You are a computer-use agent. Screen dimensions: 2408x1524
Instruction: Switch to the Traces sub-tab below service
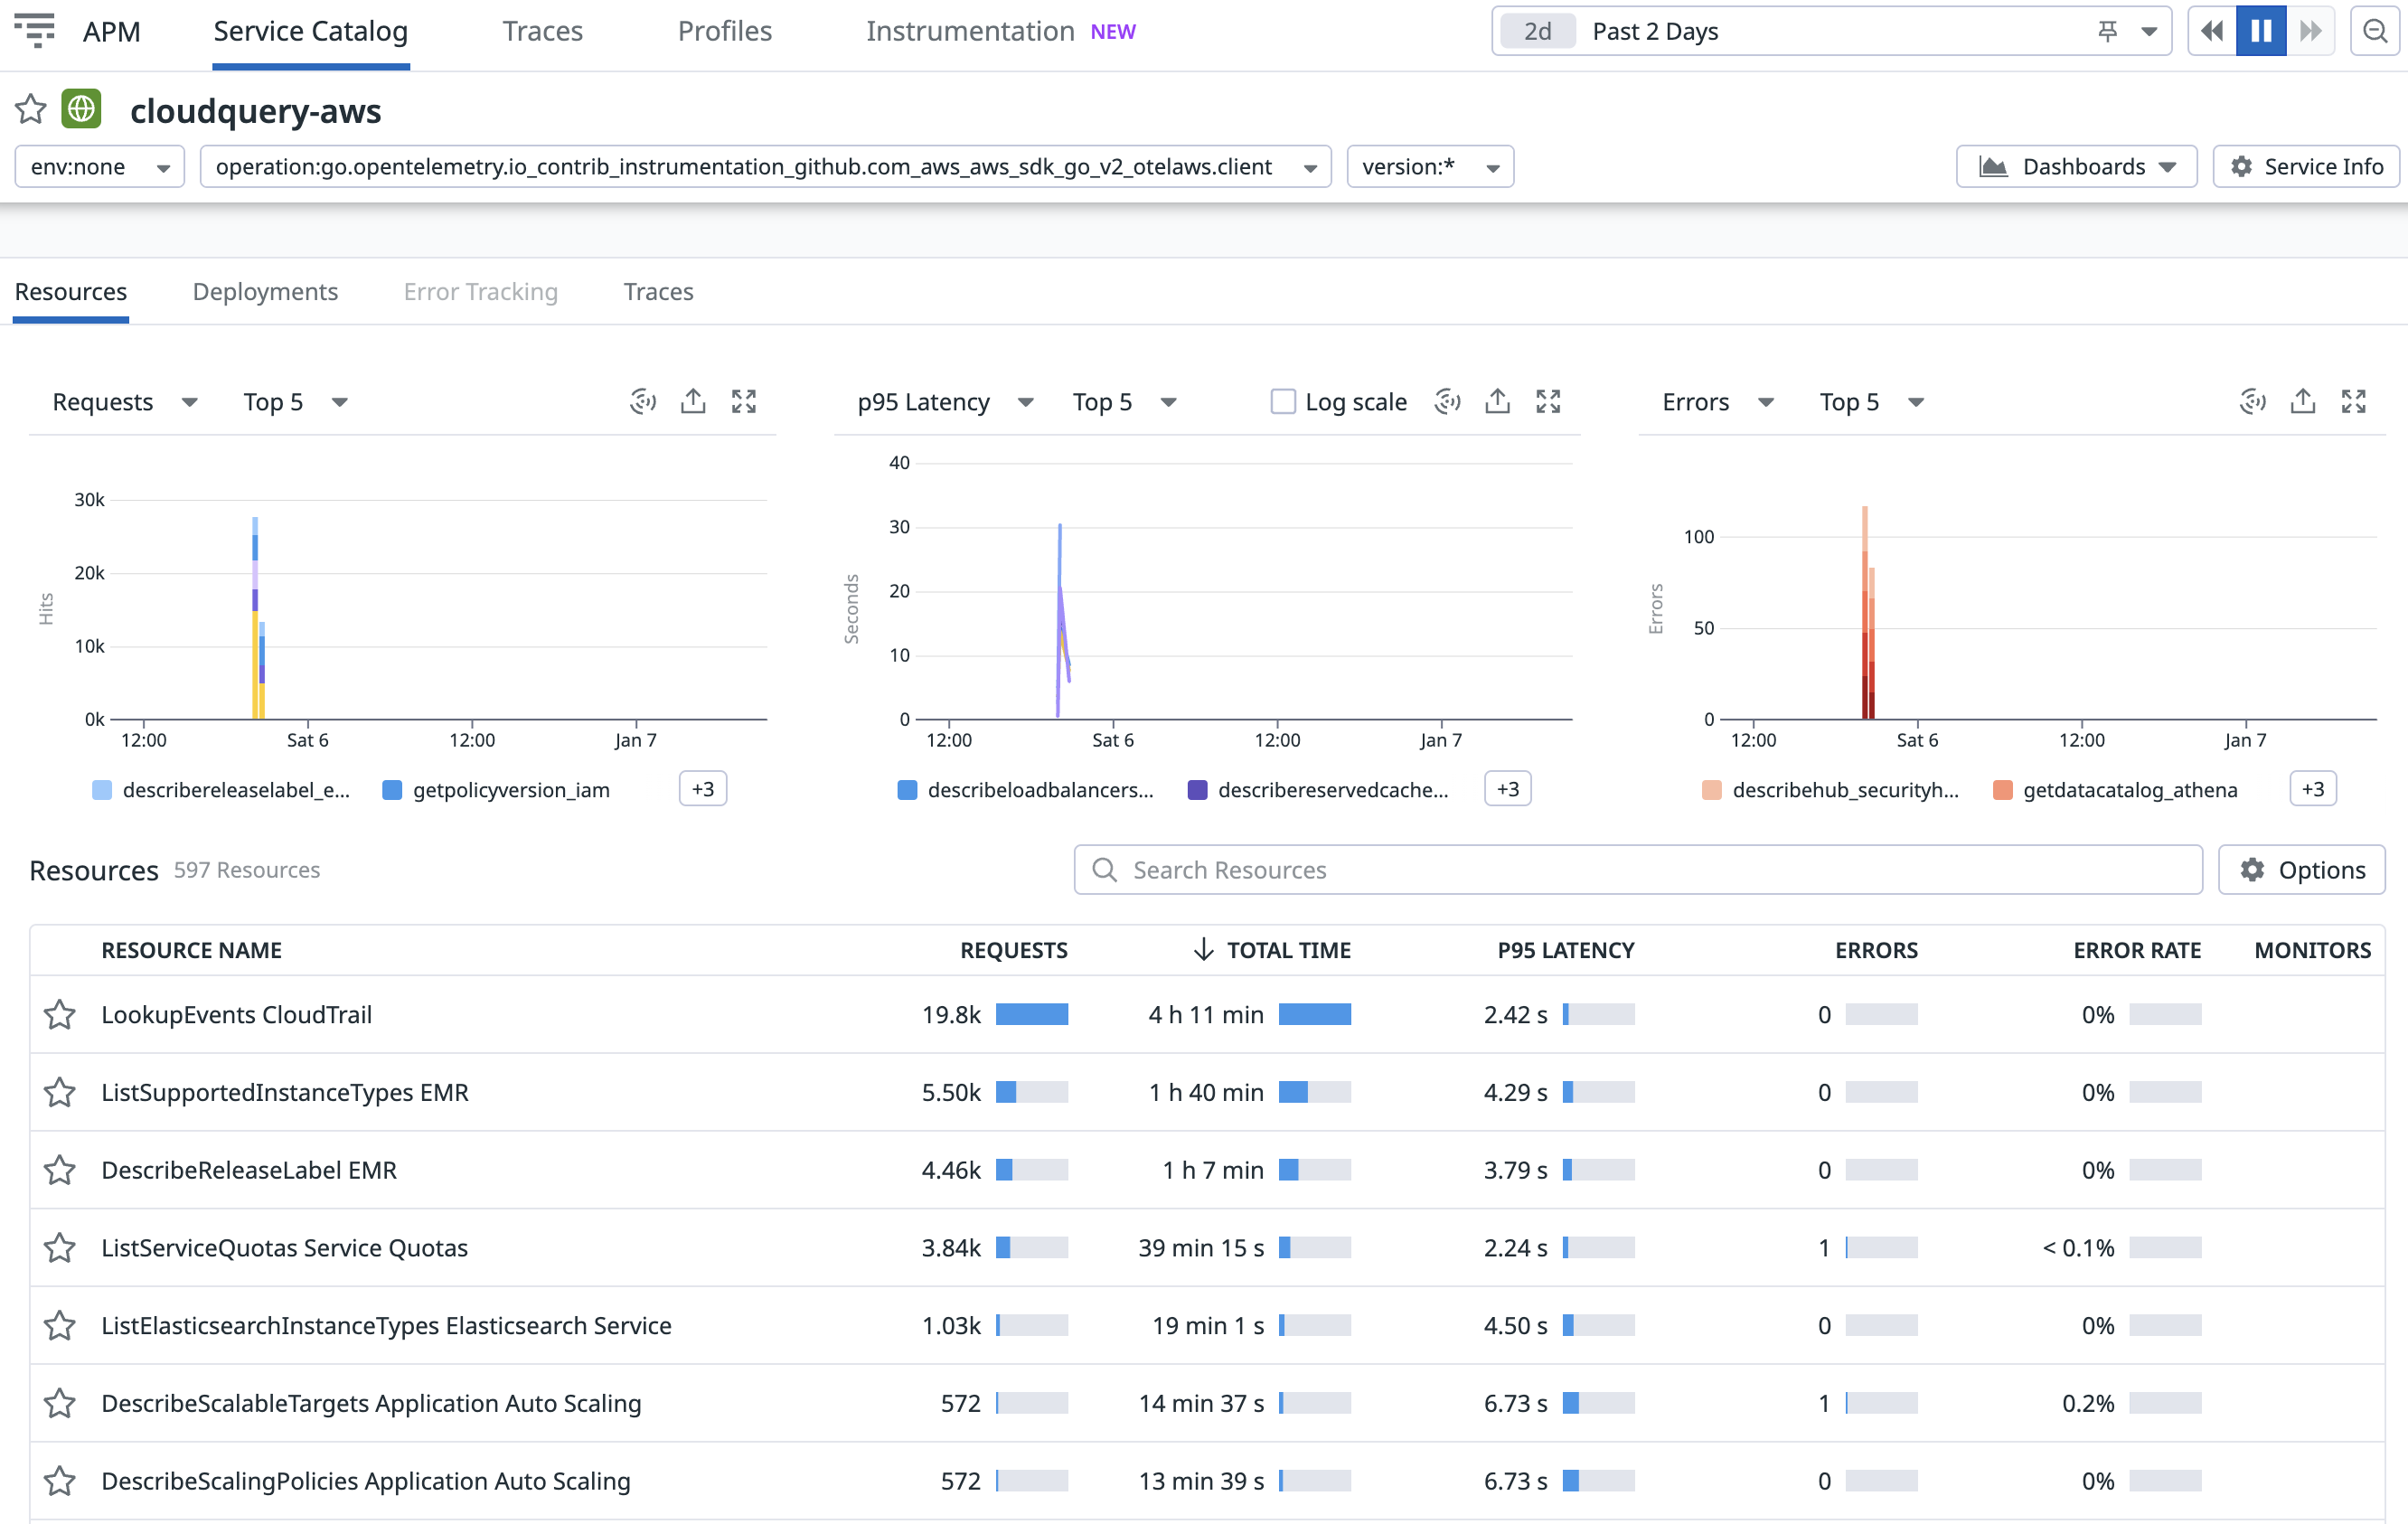[x=658, y=291]
